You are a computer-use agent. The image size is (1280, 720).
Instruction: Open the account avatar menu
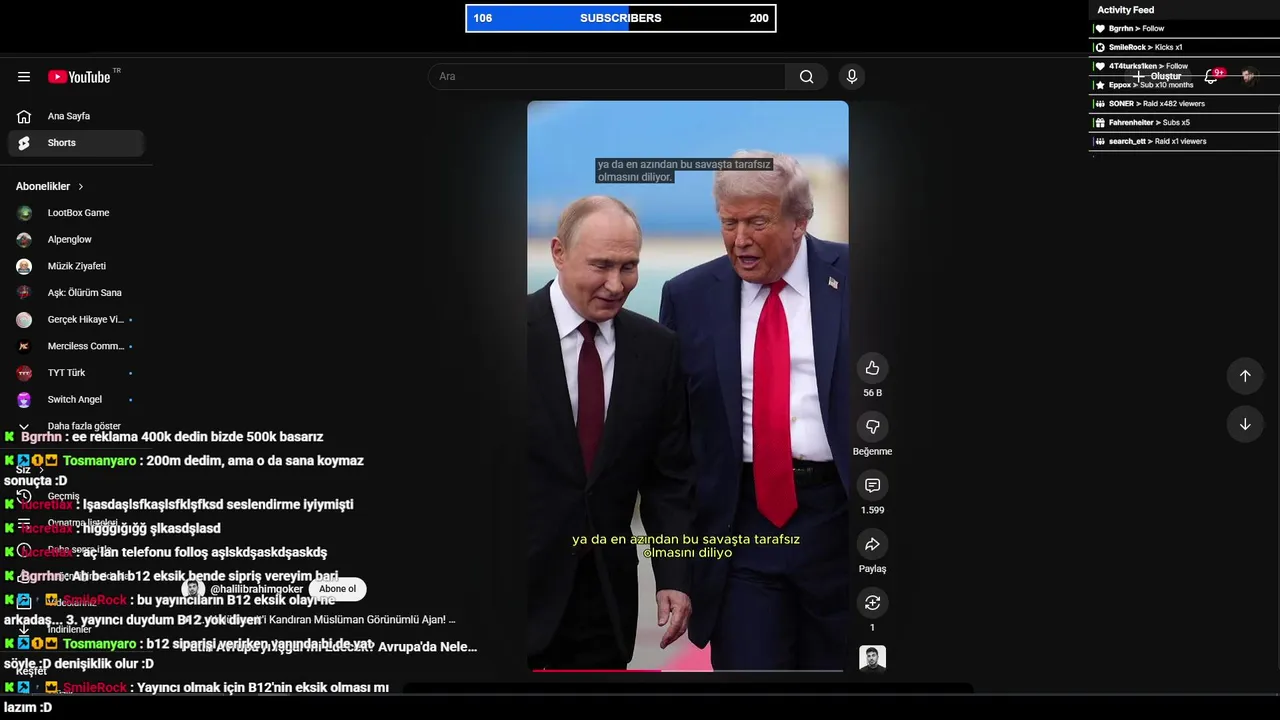pos(1248,77)
